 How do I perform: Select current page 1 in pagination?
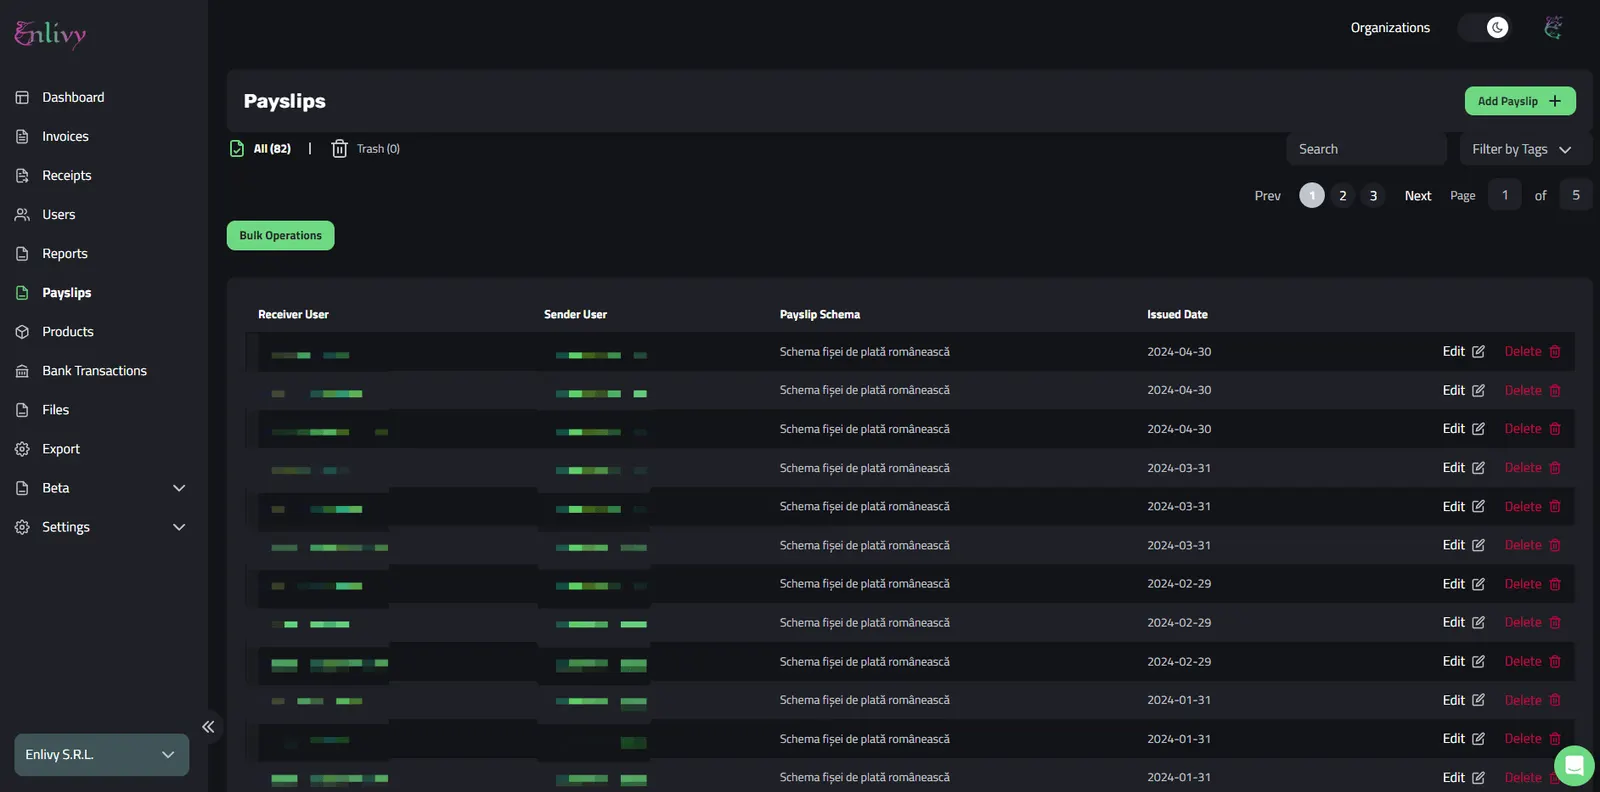pos(1312,195)
